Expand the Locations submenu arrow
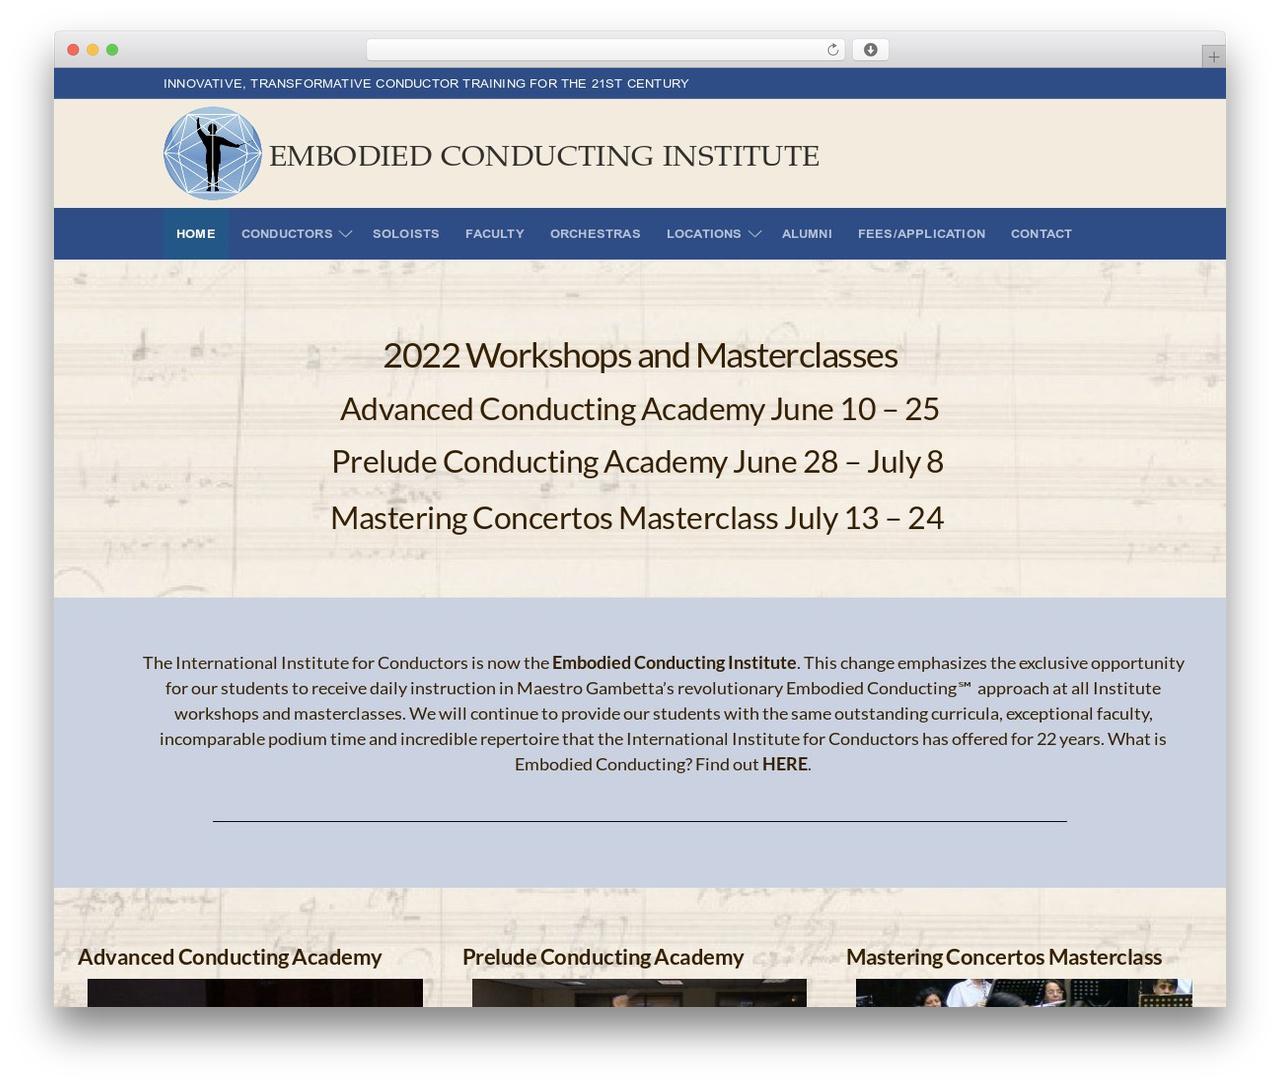Screen dimensions: 1280x1084 pyautogui.click(x=755, y=234)
